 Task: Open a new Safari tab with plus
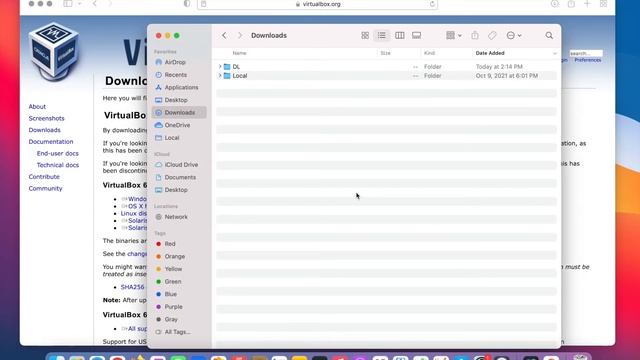tap(587, 4)
